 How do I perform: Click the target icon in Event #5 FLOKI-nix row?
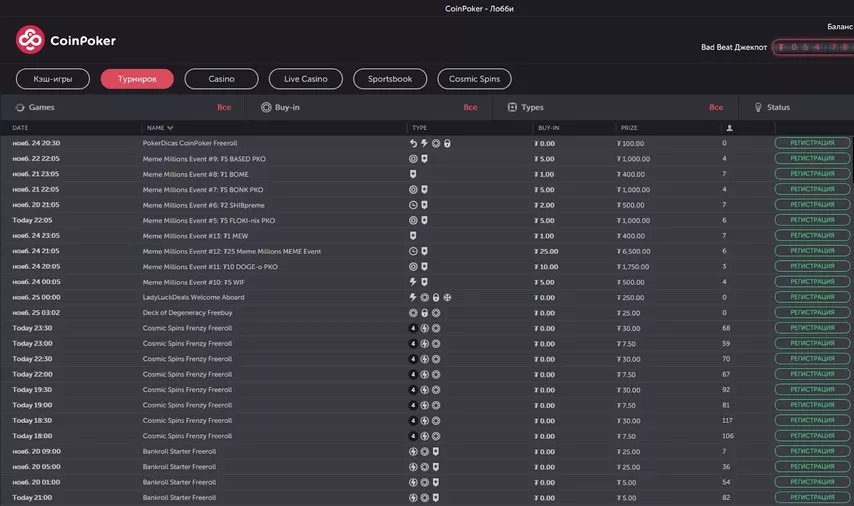point(413,221)
